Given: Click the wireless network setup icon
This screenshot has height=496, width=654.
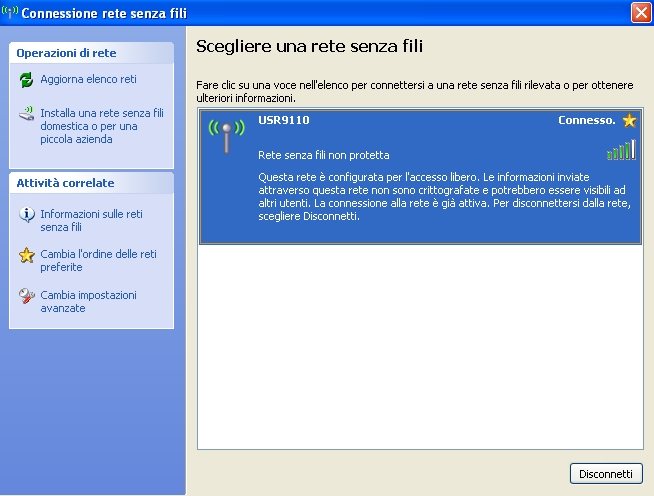Looking at the screenshot, I should [x=27, y=114].
